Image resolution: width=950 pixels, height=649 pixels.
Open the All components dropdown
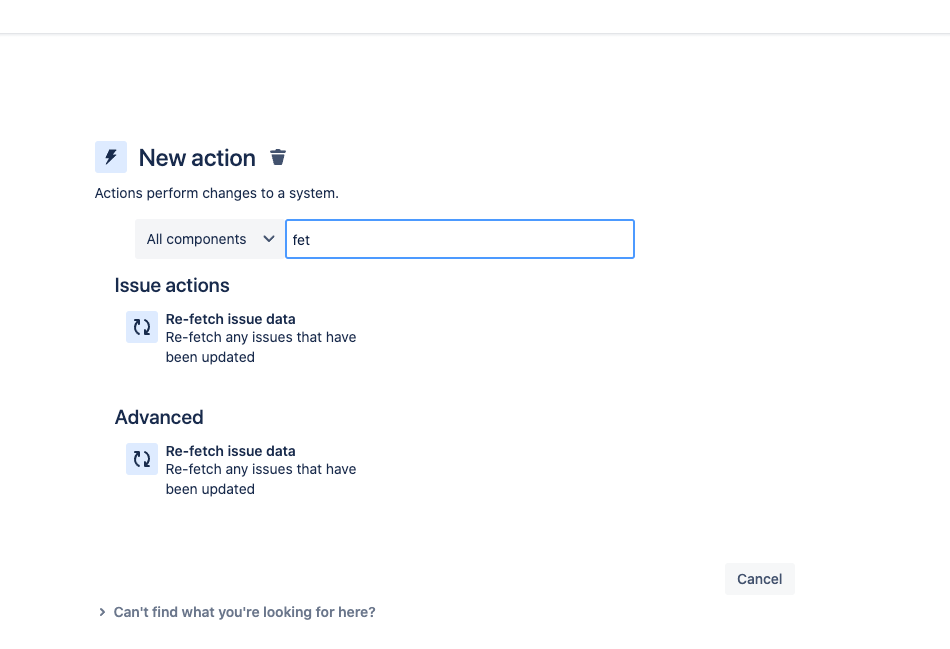(x=210, y=240)
